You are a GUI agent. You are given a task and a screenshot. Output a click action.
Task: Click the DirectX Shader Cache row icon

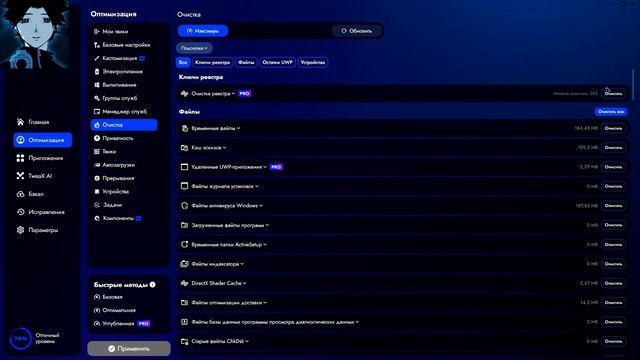pos(184,283)
